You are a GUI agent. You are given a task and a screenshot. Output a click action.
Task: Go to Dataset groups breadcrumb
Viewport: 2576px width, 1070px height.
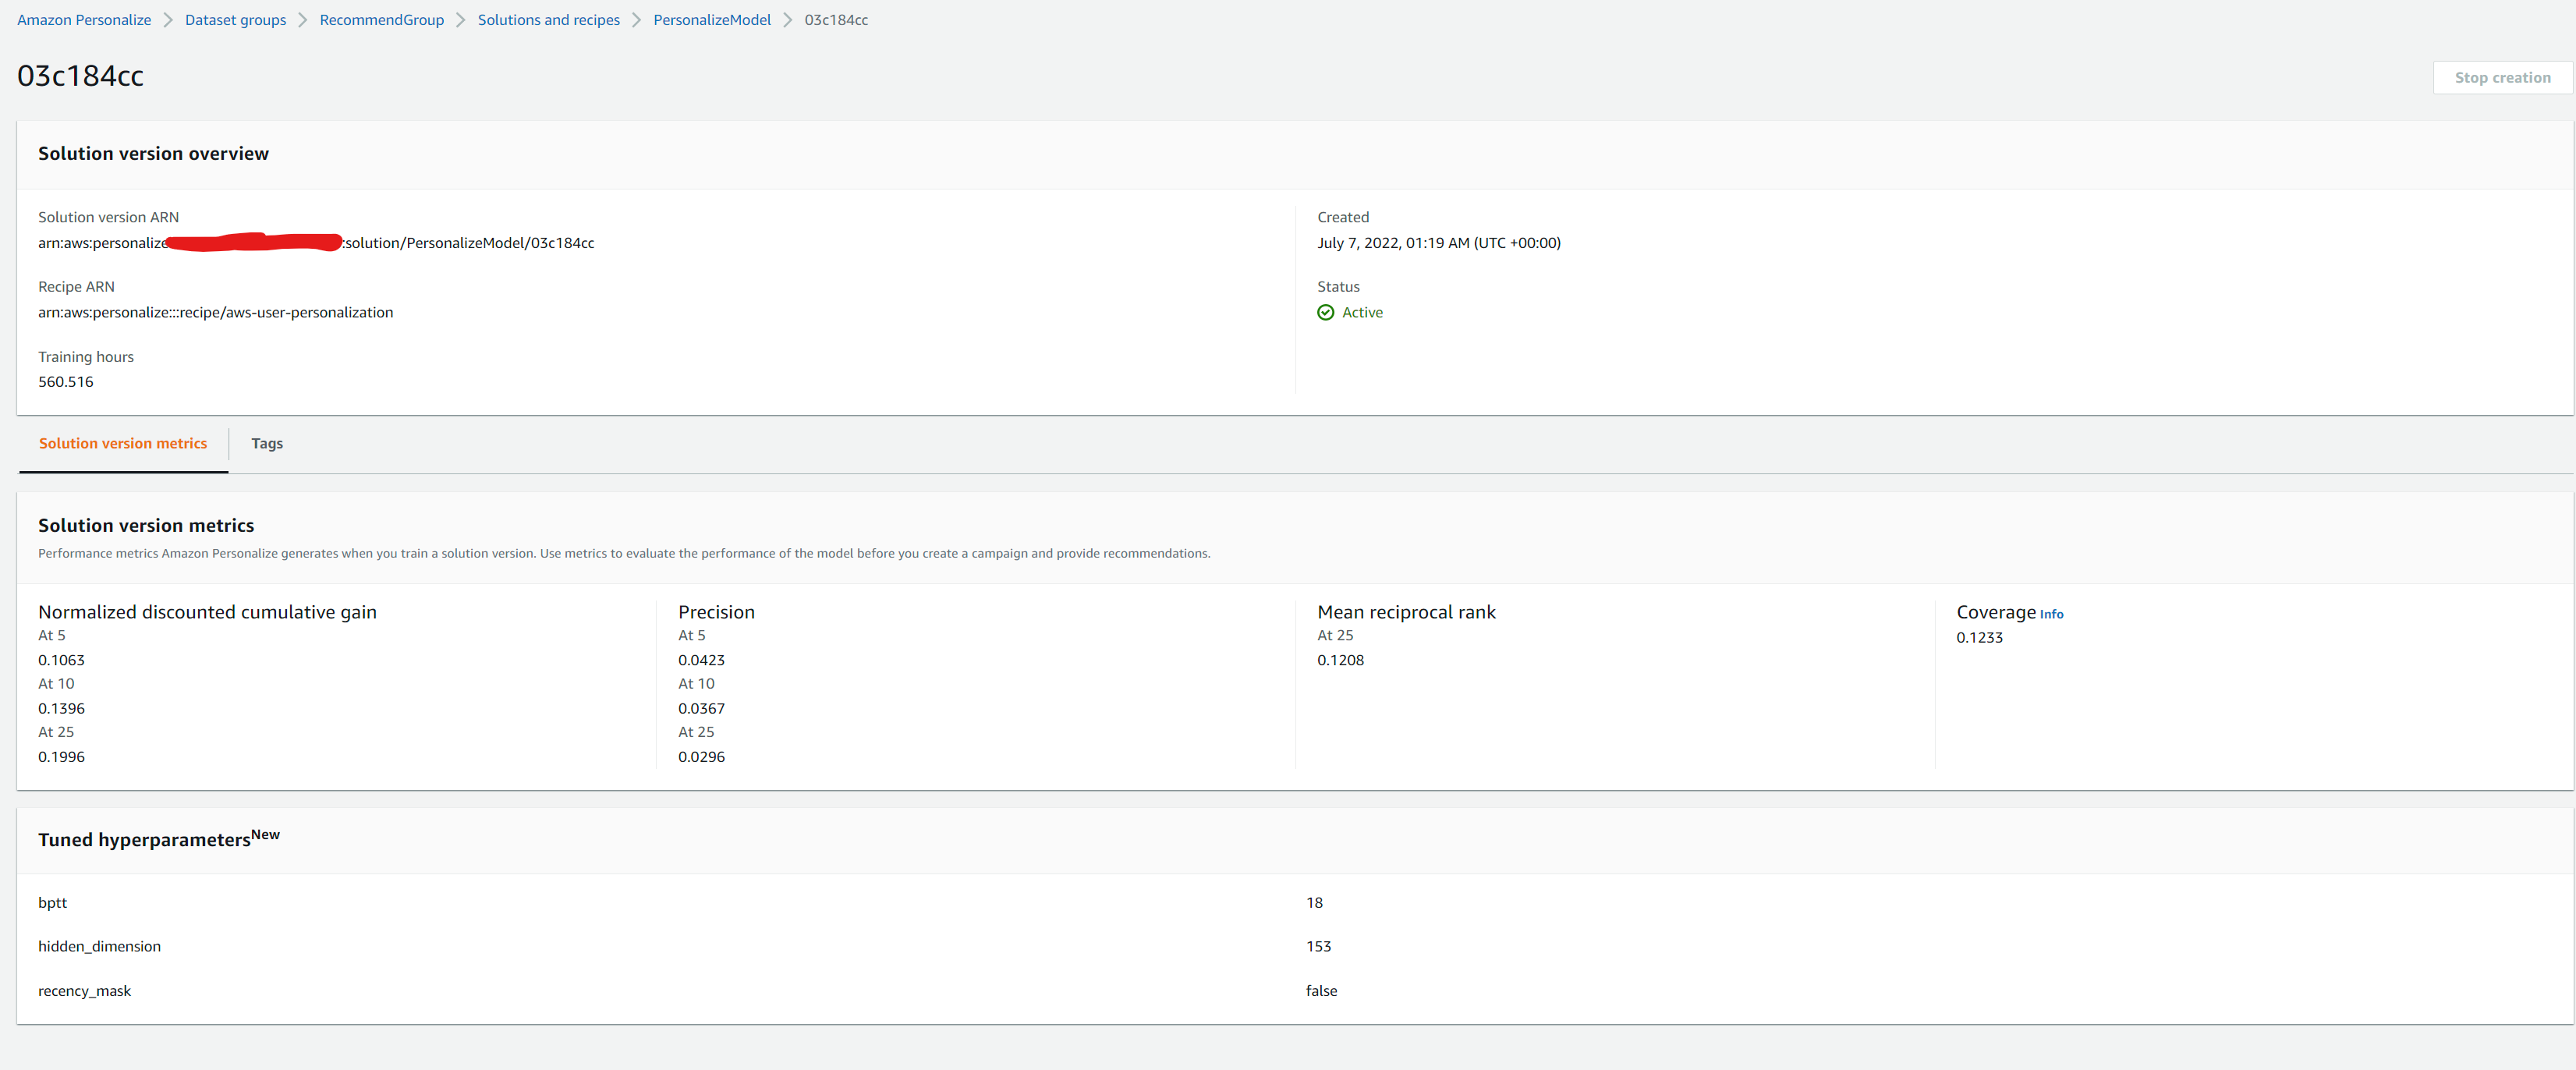(x=235, y=20)
